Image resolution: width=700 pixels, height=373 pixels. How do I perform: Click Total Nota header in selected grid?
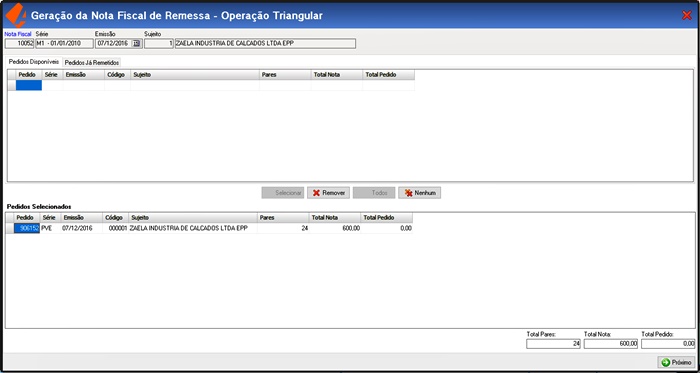[335, 217]
